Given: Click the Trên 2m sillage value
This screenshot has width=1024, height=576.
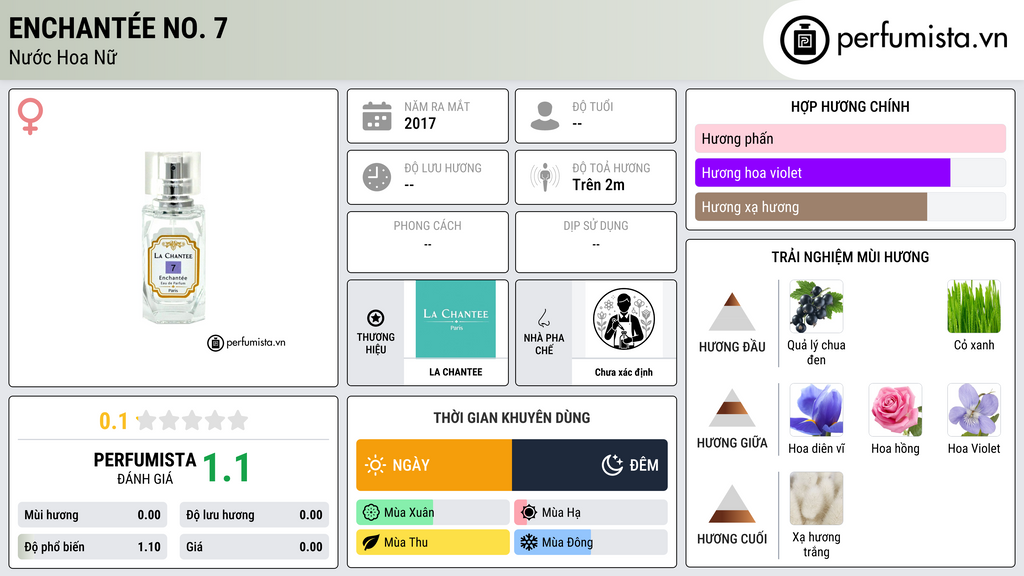Looking at the screenshot, I should click(599, 185).
